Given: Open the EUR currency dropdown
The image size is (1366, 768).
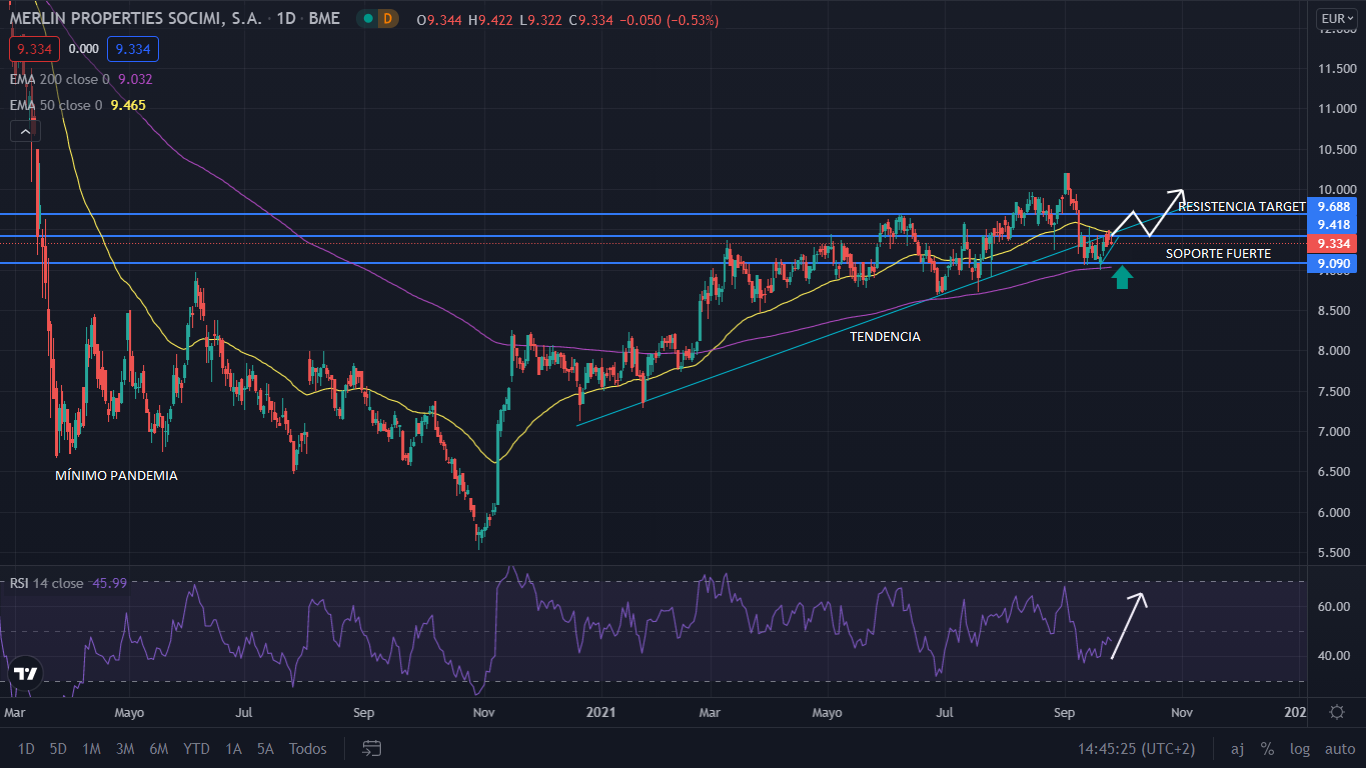Looking at the screenshot, I should 1338,17.
